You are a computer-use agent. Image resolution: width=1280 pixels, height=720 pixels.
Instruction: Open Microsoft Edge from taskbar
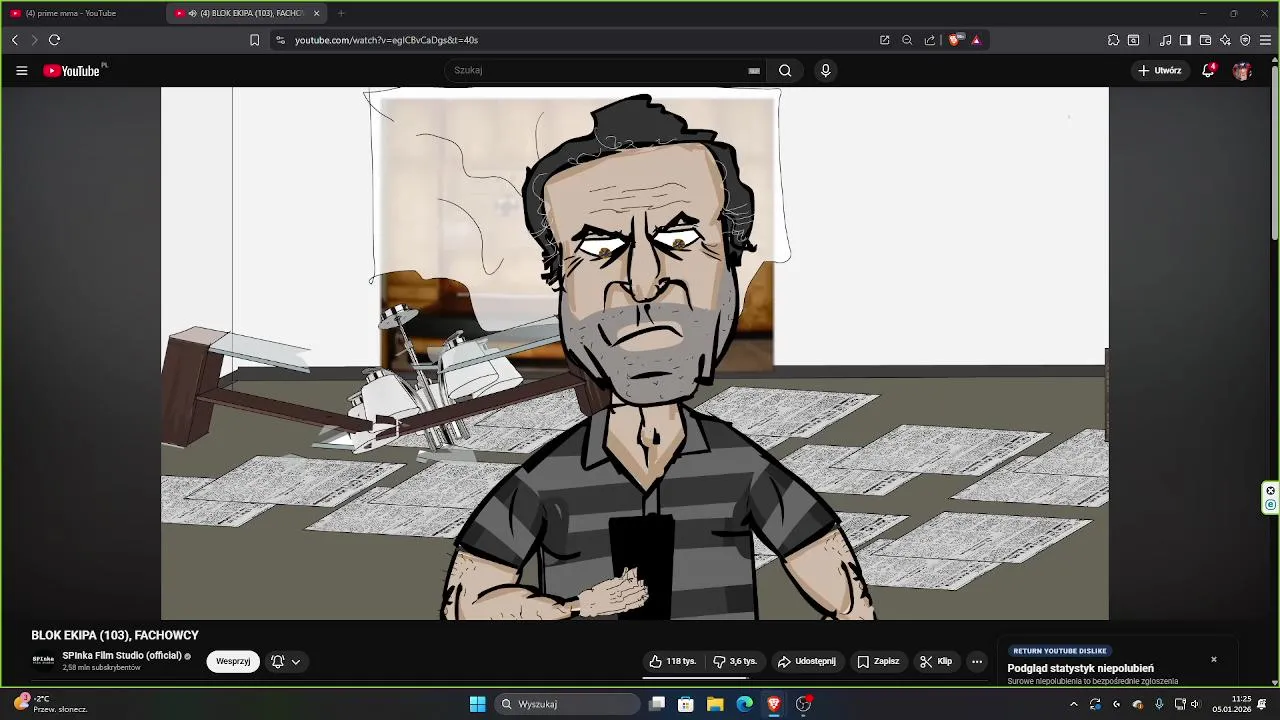(744, 704)
